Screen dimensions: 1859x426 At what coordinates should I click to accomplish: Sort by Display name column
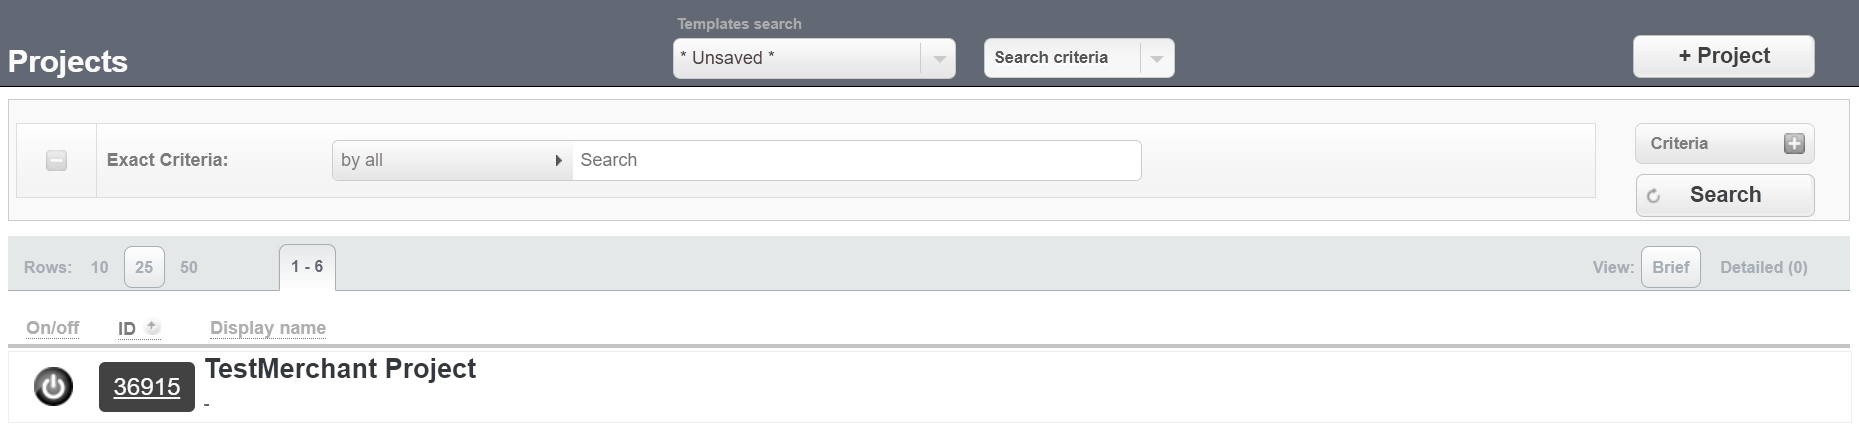(268, 328)
